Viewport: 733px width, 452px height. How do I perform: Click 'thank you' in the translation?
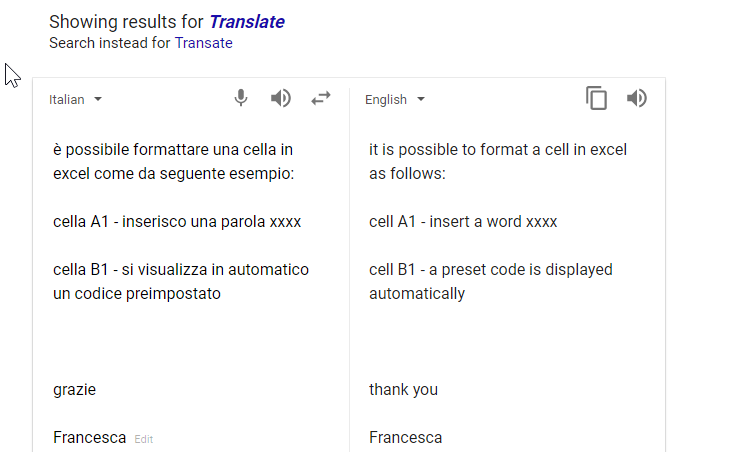point(403,389)
